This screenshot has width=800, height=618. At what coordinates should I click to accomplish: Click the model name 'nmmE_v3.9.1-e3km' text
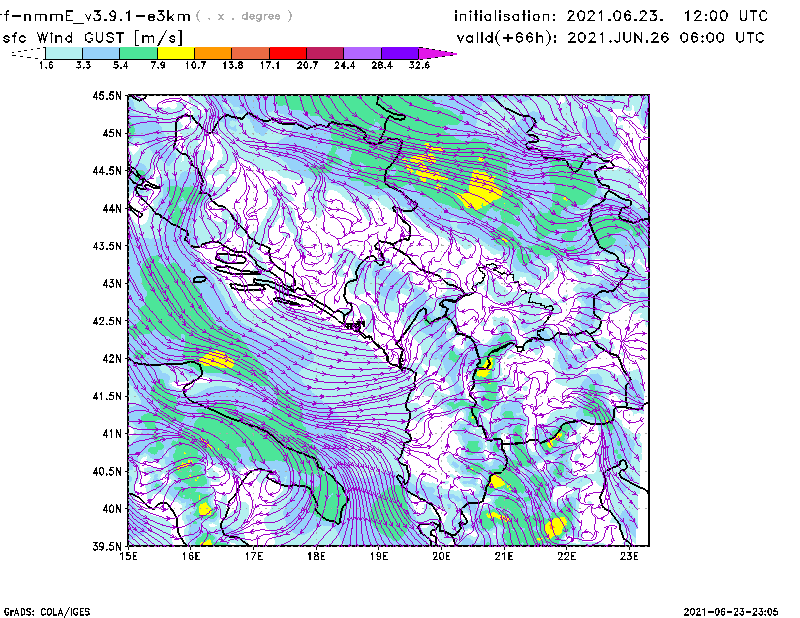(107, 16)
